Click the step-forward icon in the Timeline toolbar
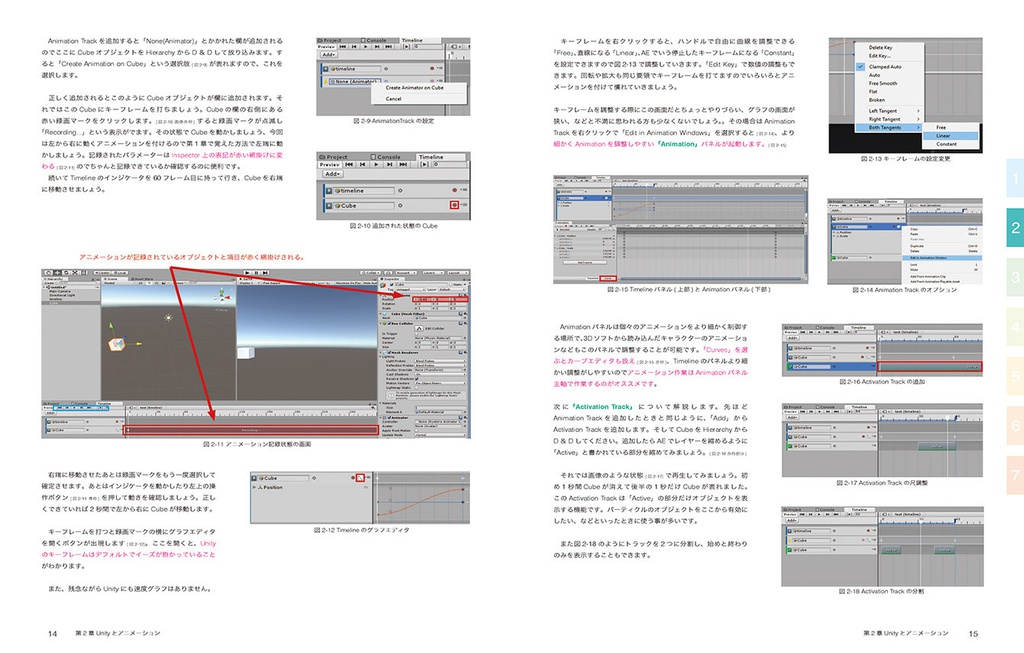1024x653 pixels. pos(377,46)
